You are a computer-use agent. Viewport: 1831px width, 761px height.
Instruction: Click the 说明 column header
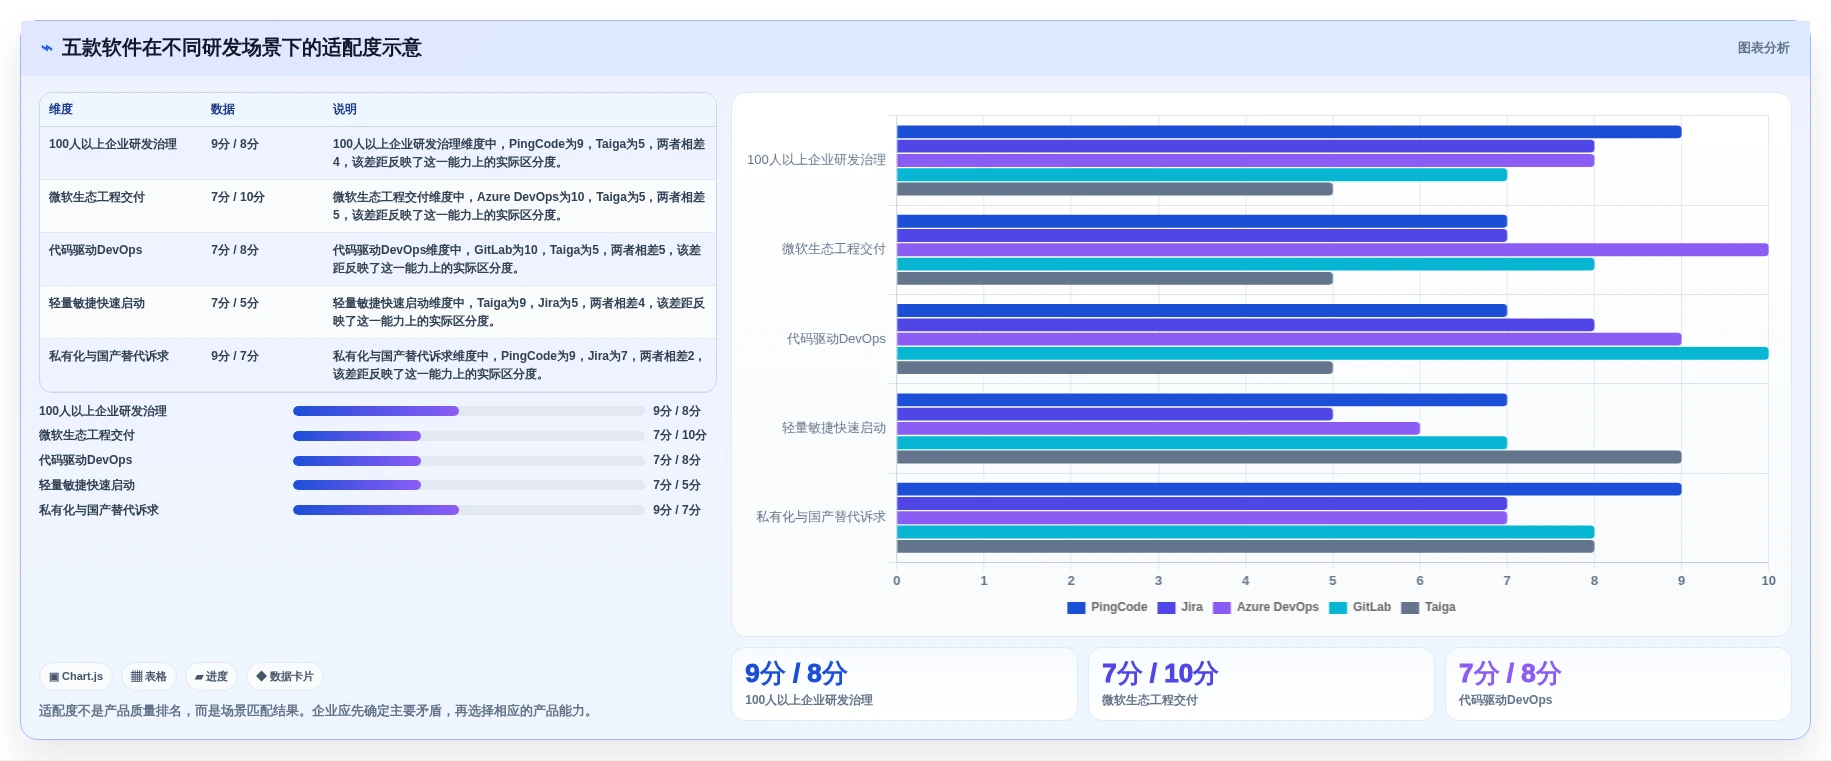tap(345, 109)
